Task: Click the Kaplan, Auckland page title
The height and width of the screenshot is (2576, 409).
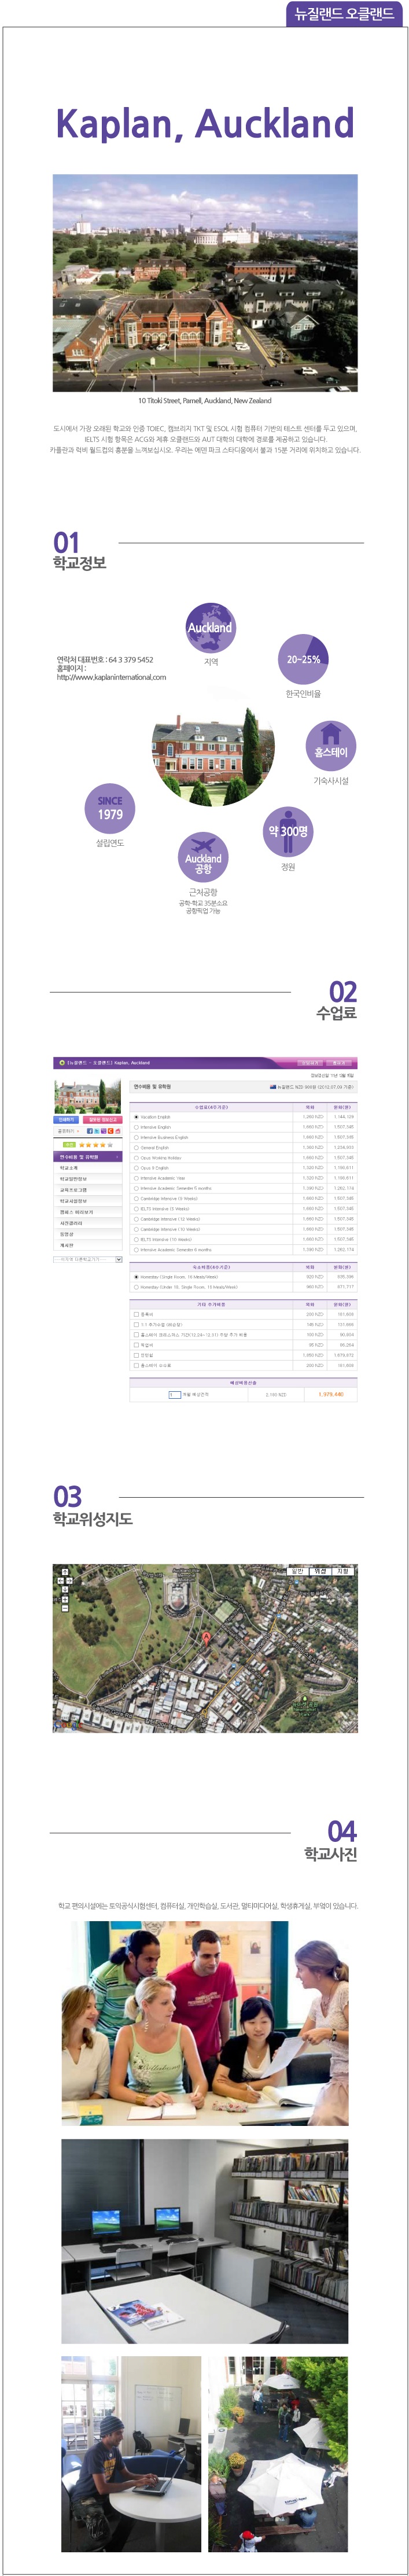Action: (x=205, y=124)
